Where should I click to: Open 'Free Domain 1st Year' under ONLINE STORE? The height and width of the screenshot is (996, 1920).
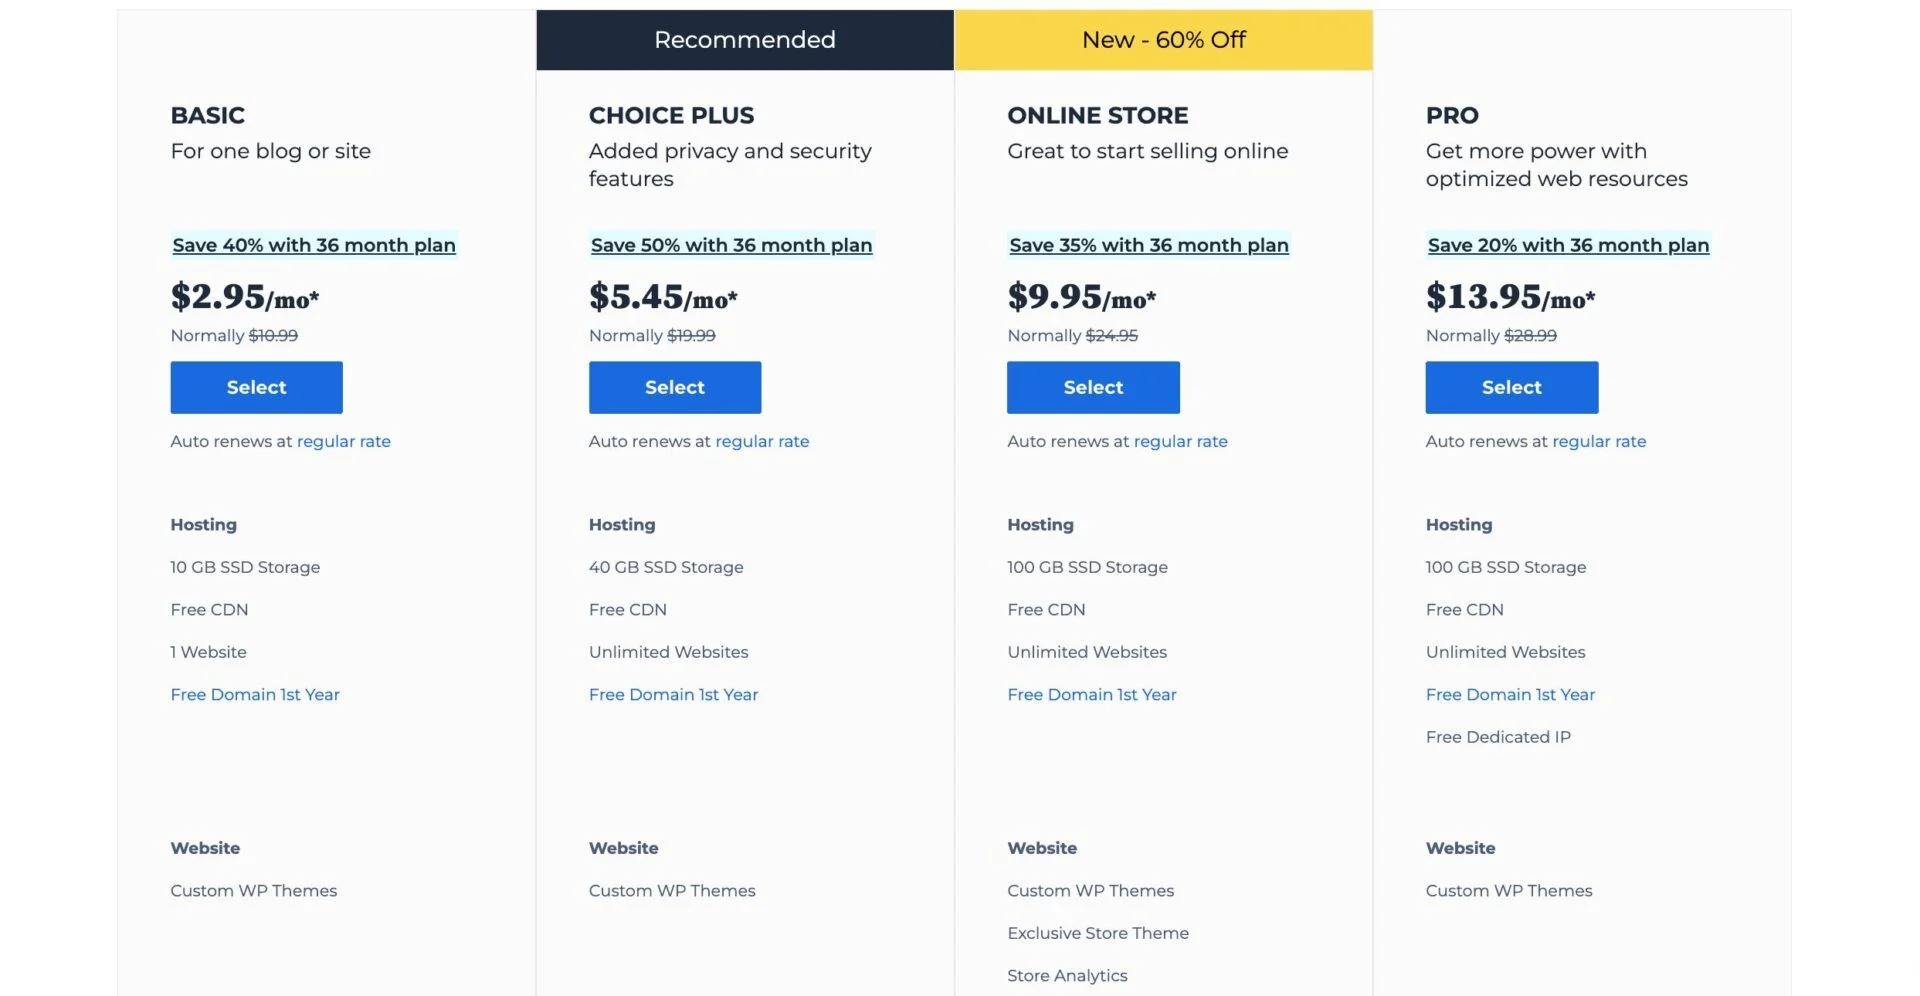pyautogui.click(x=1091, y=694)
